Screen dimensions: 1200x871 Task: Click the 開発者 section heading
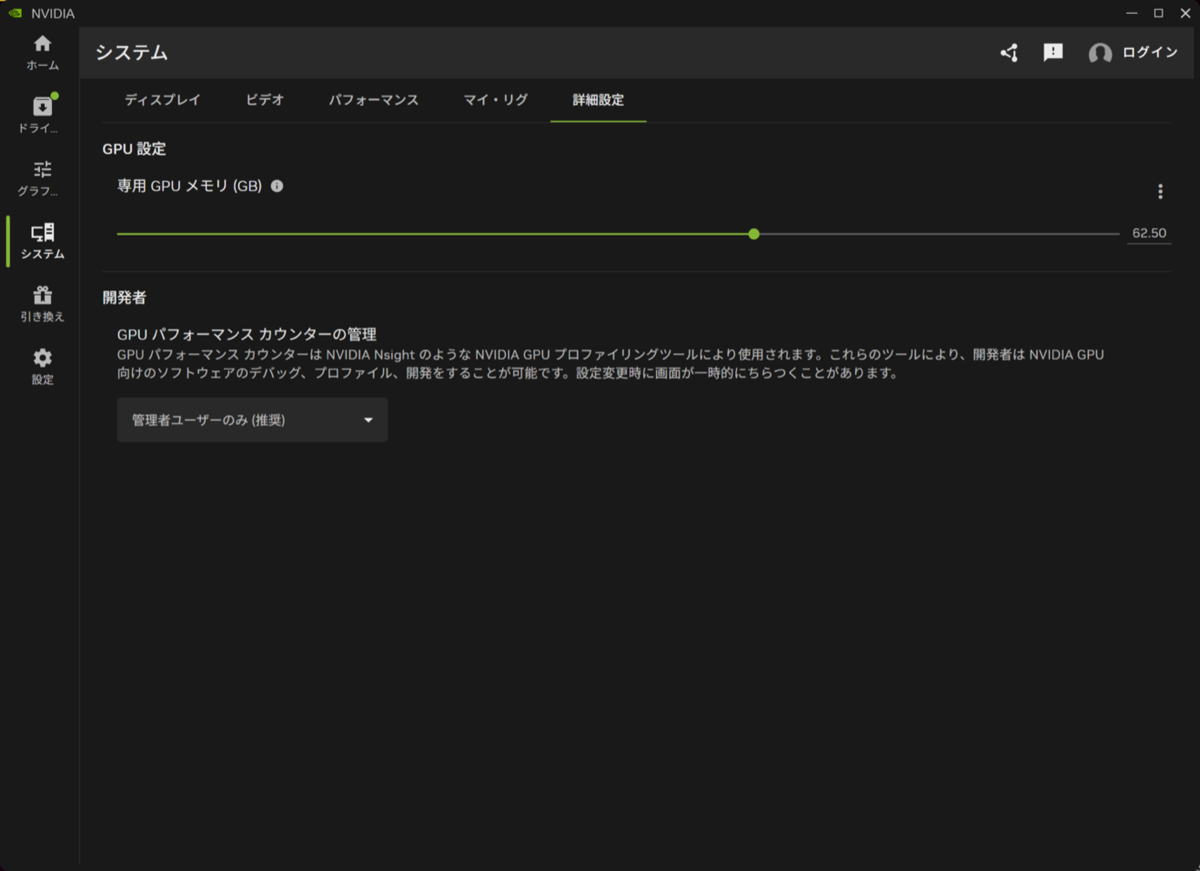pyautogui.click(x=124, y=297)
